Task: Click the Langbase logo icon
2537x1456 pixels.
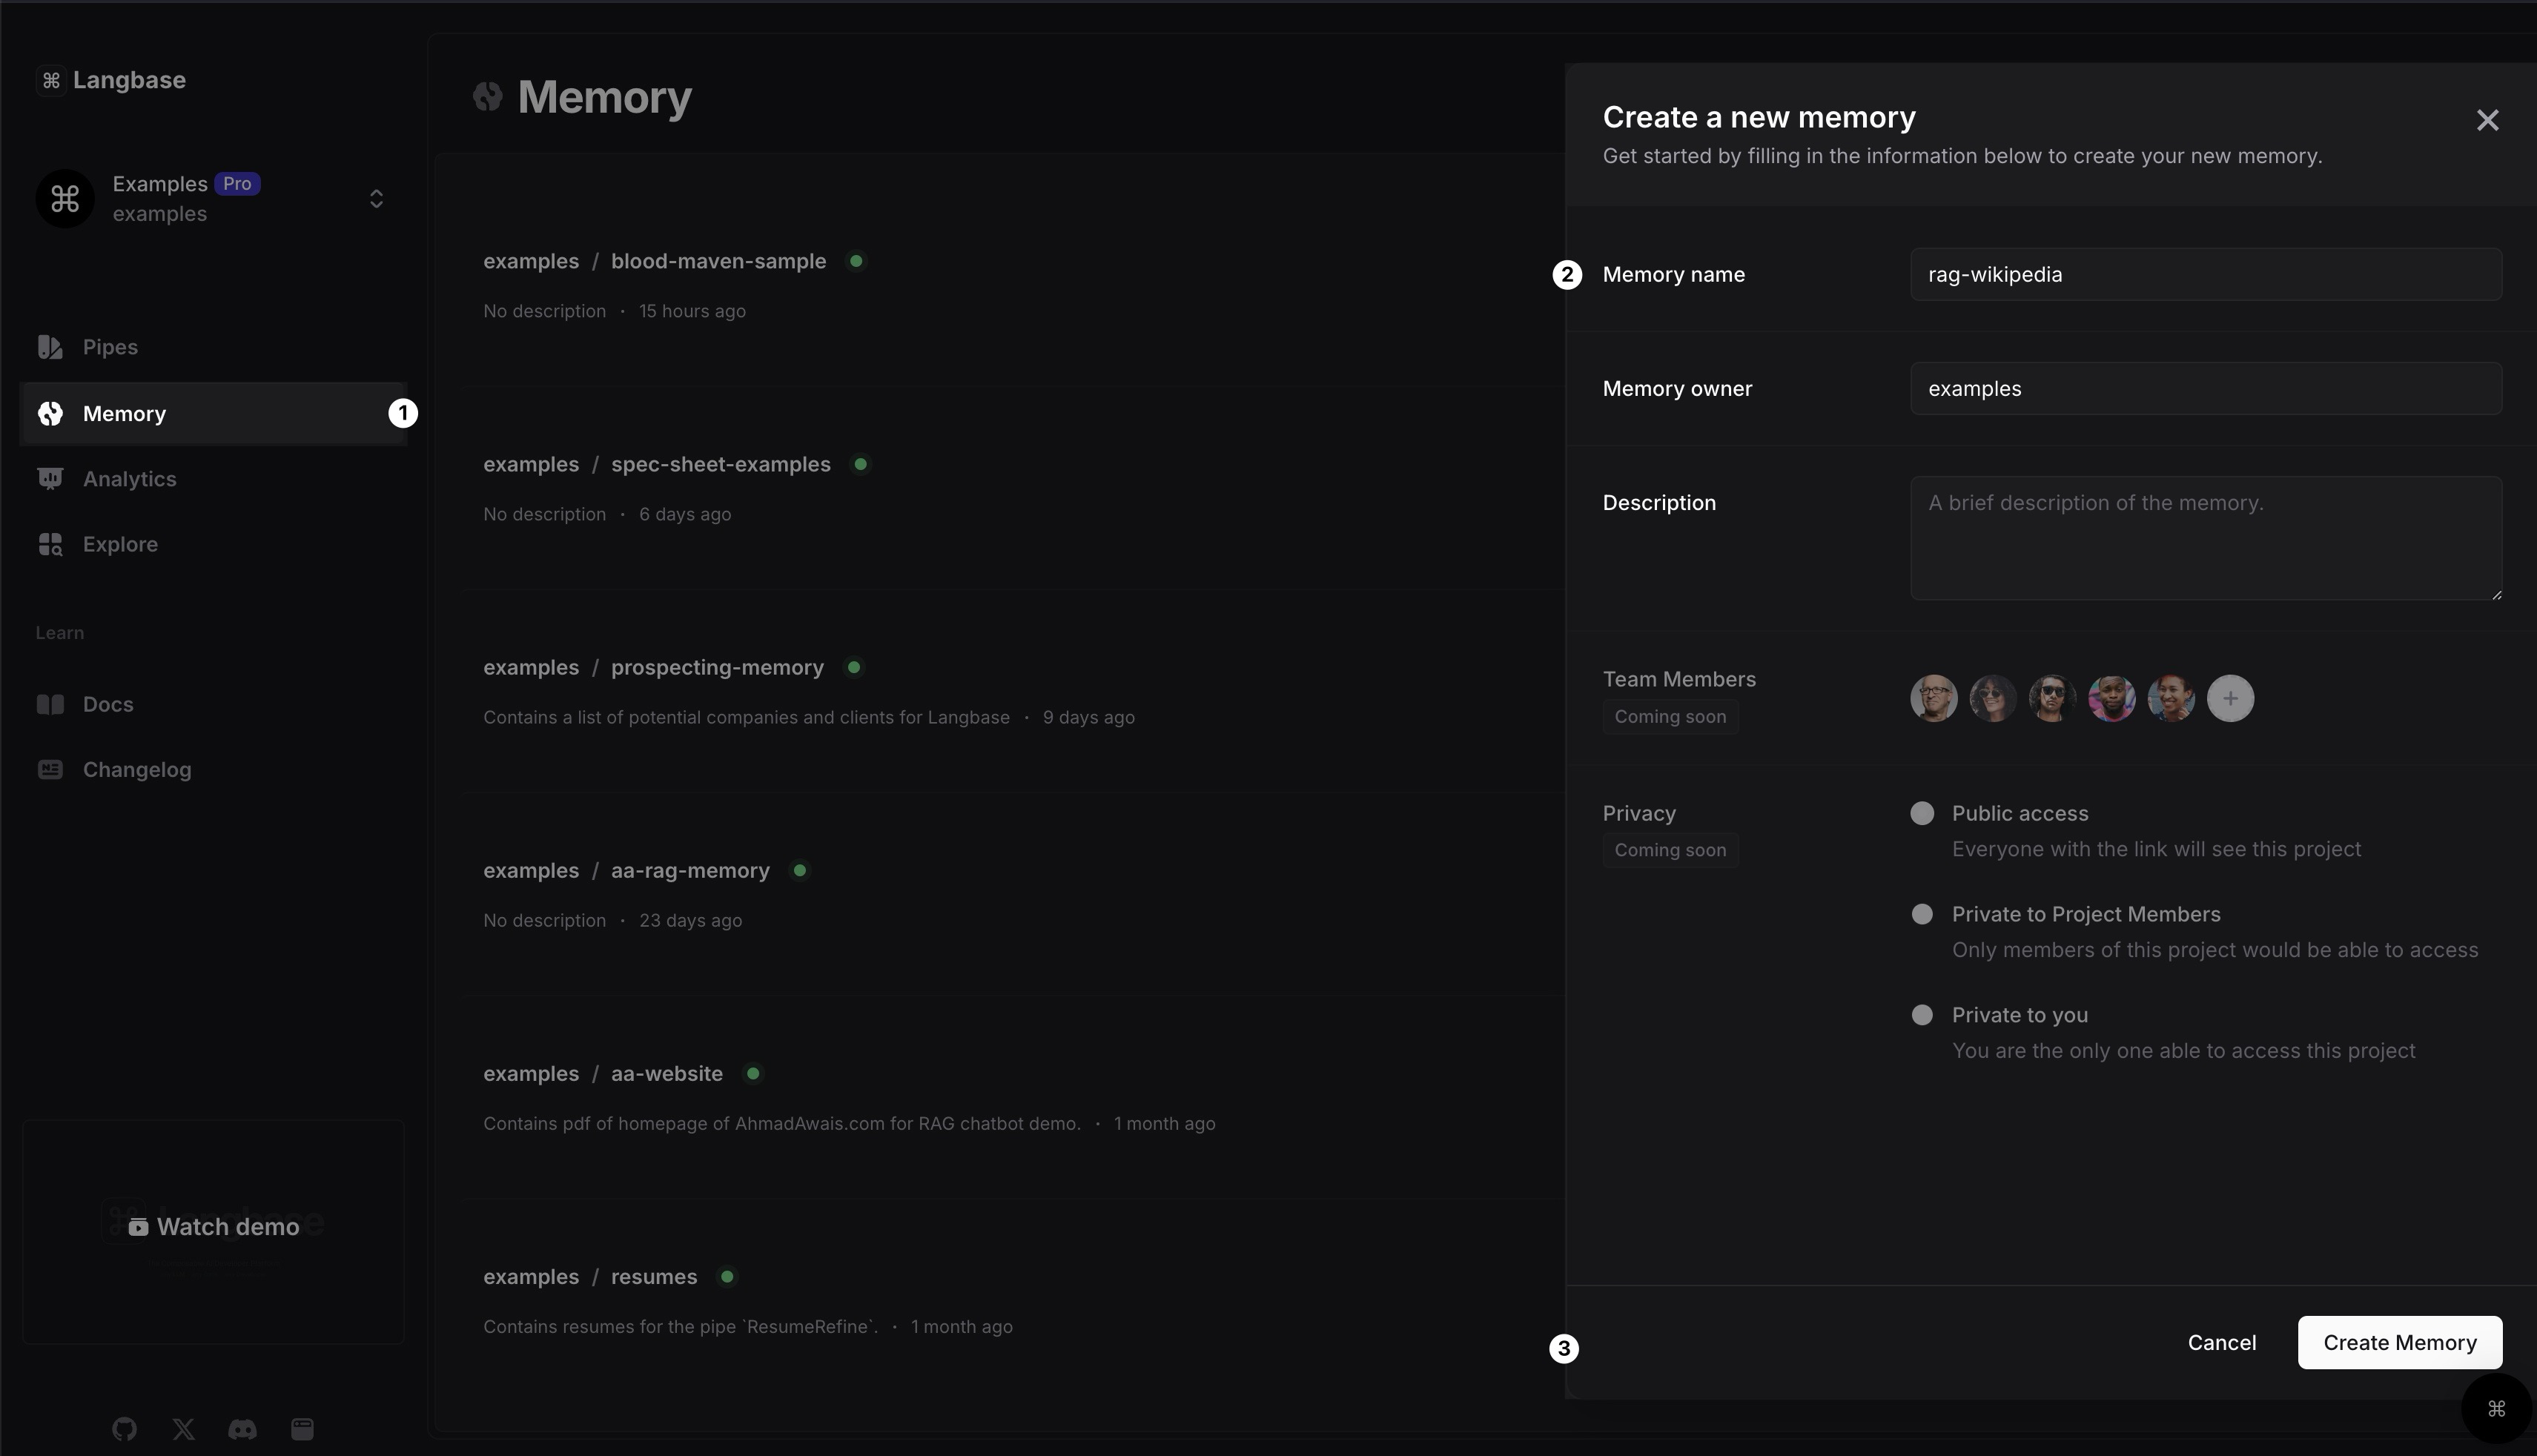Action: coord(52,80)
